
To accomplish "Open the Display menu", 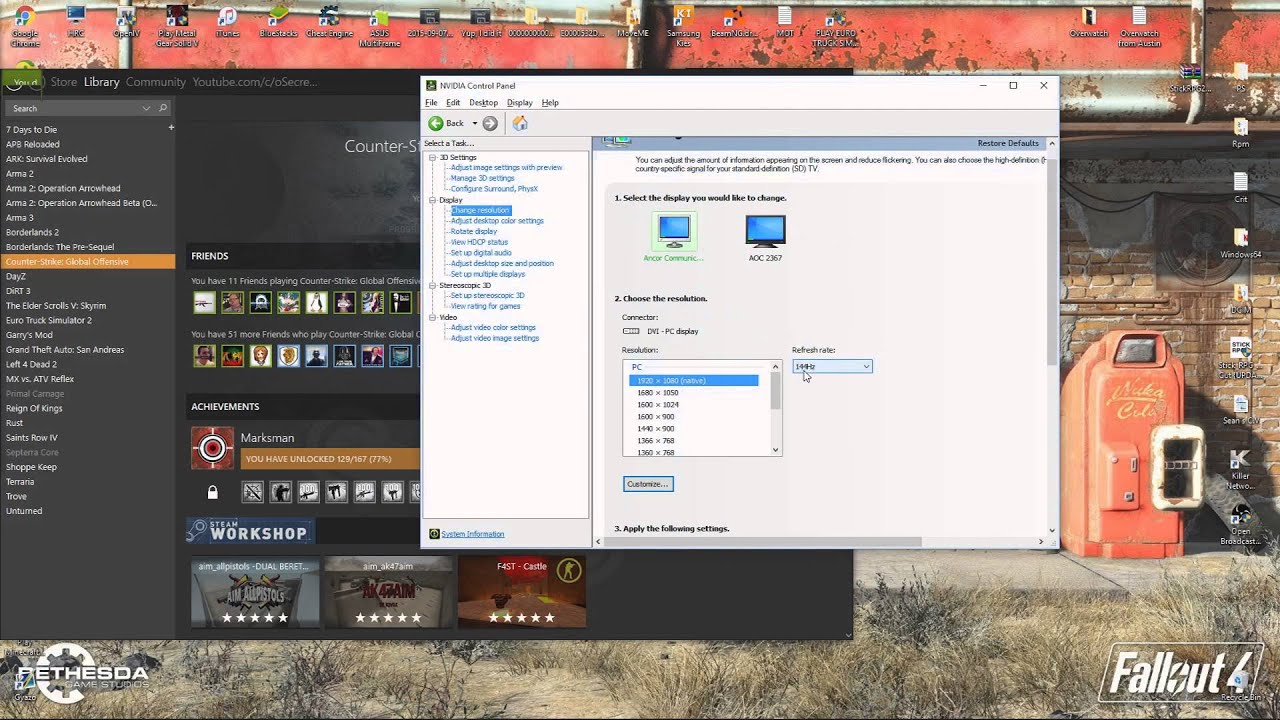I will pyautogui.click(x=519, y=102).
